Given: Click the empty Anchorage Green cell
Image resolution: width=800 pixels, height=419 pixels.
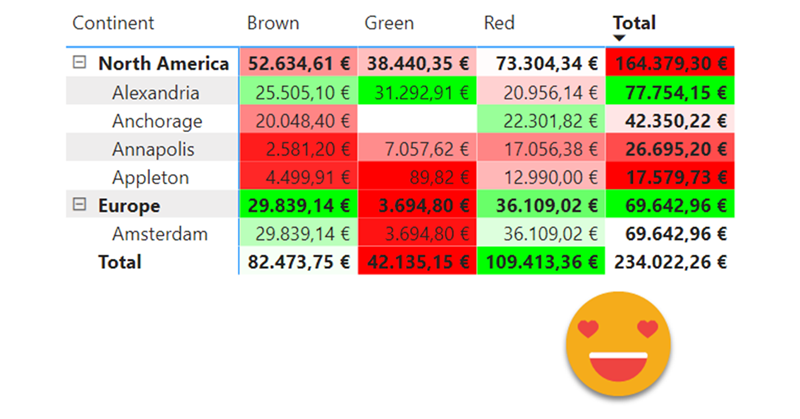Looking at the screenshot, I should pos(417,120).
